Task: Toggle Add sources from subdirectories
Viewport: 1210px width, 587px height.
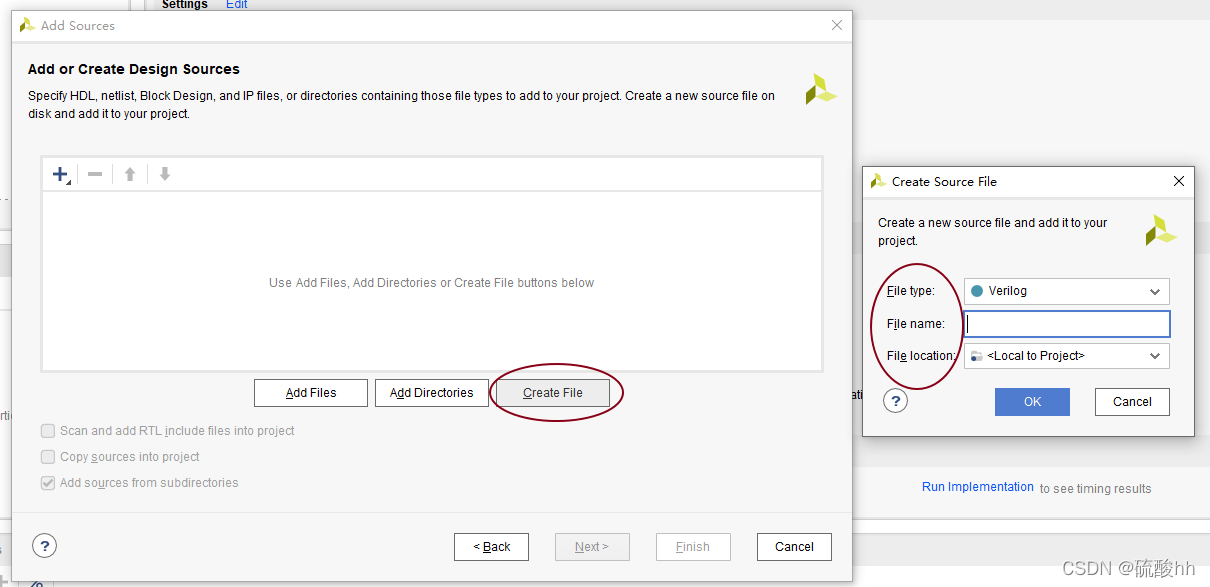Action: (48, 483)
